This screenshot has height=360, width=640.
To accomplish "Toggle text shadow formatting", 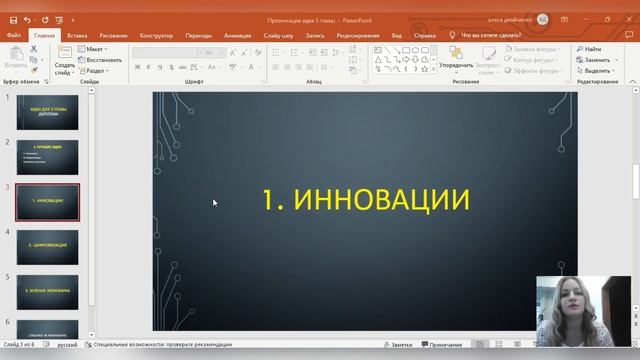I will [171, 67].
